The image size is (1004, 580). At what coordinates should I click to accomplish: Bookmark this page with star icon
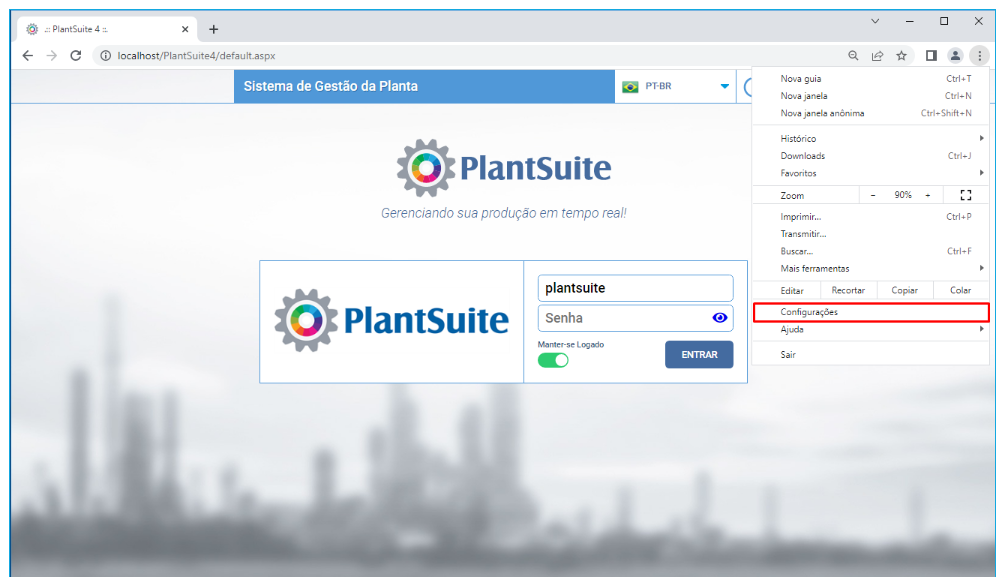902,56
